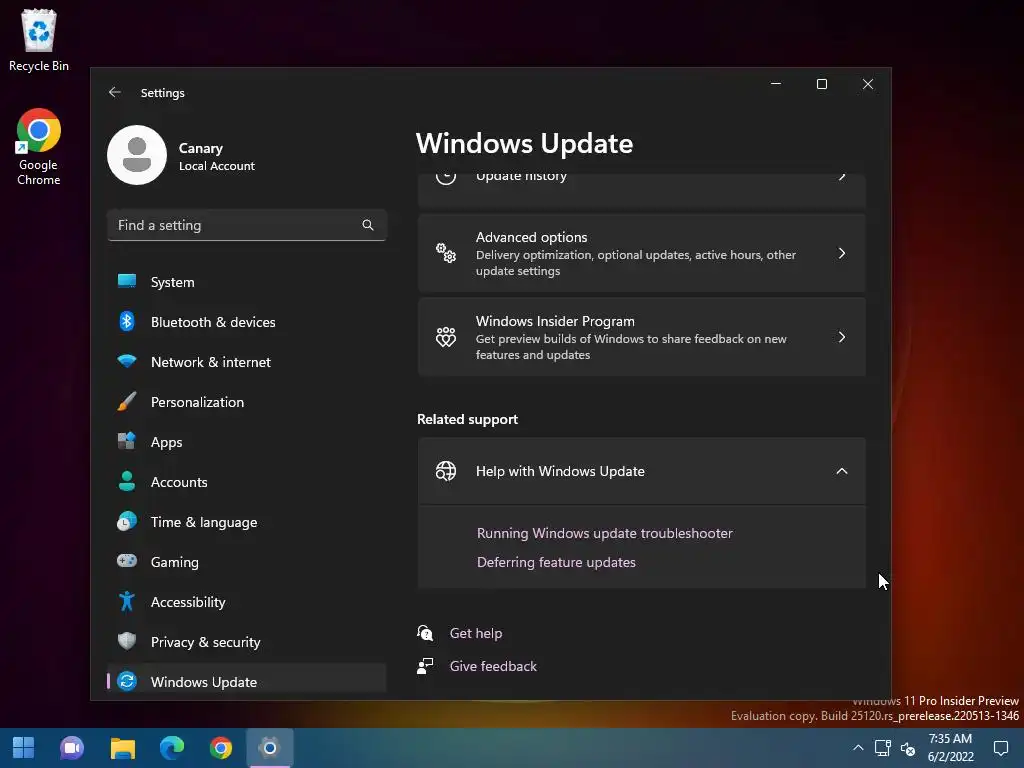Image resolution: width=1024 pixels, height=768 pixels.
Task: Click the System monitor icon
Action: [x=127, y=281]
